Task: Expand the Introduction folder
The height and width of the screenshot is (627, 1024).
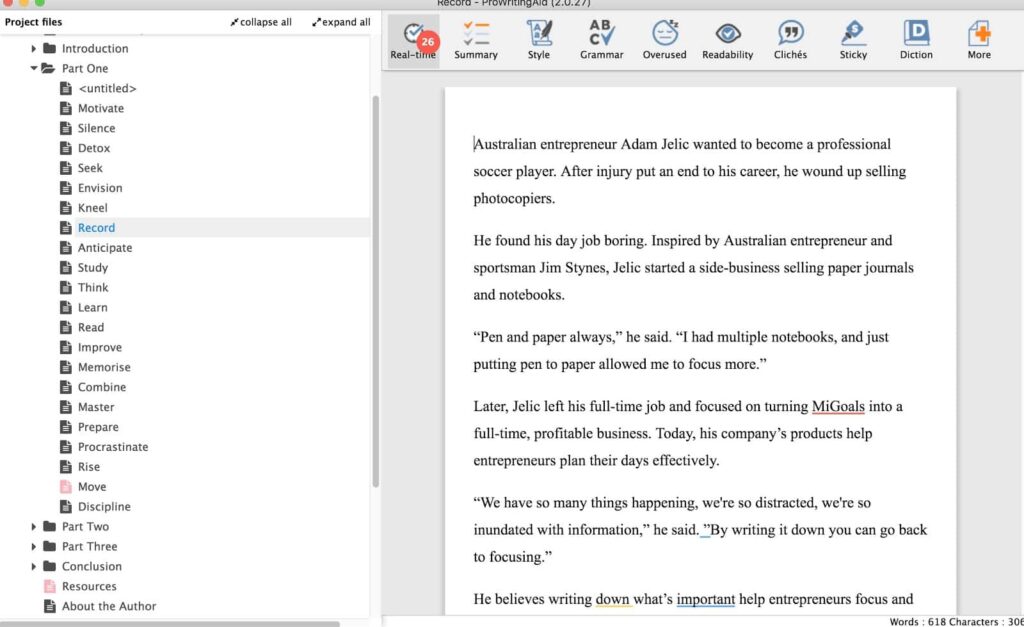Action: click(34, 49)
